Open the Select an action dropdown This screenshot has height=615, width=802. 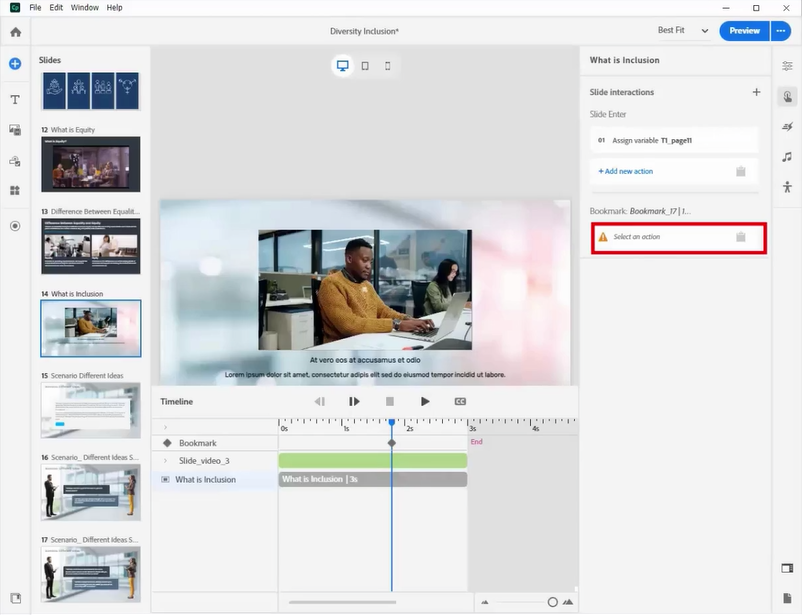point(674,237)
